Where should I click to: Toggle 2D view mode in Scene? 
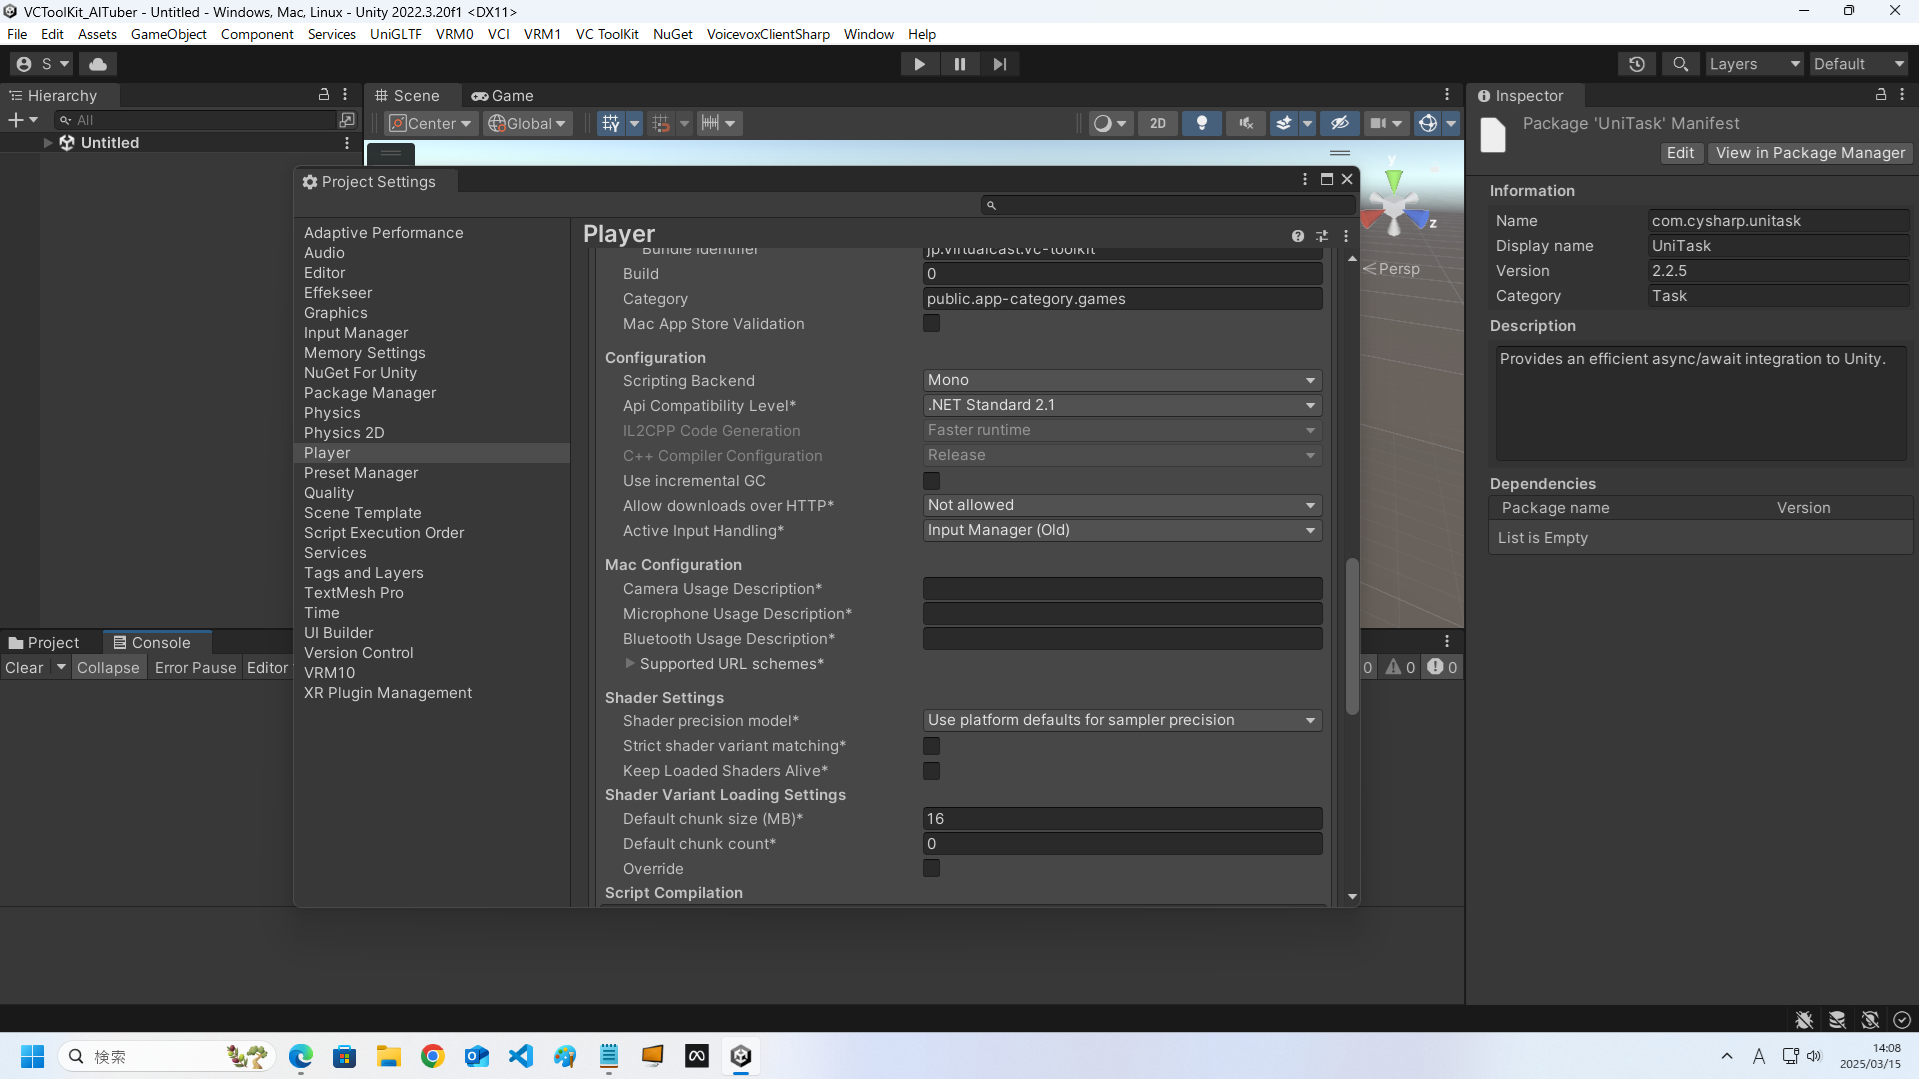click(1157, 123)
